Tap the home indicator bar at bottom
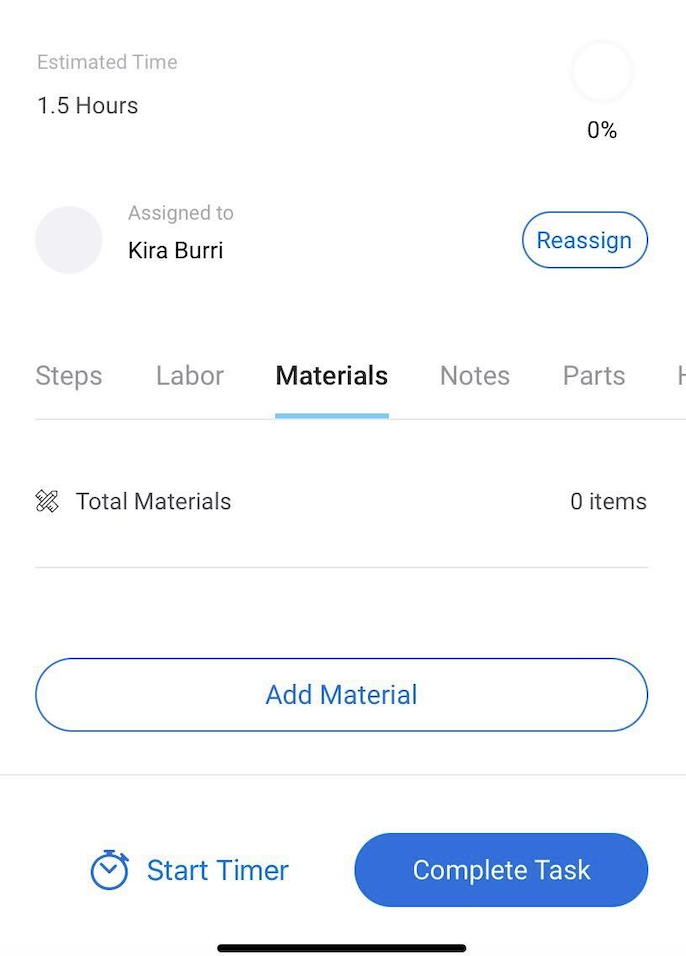 click(342, 947)
